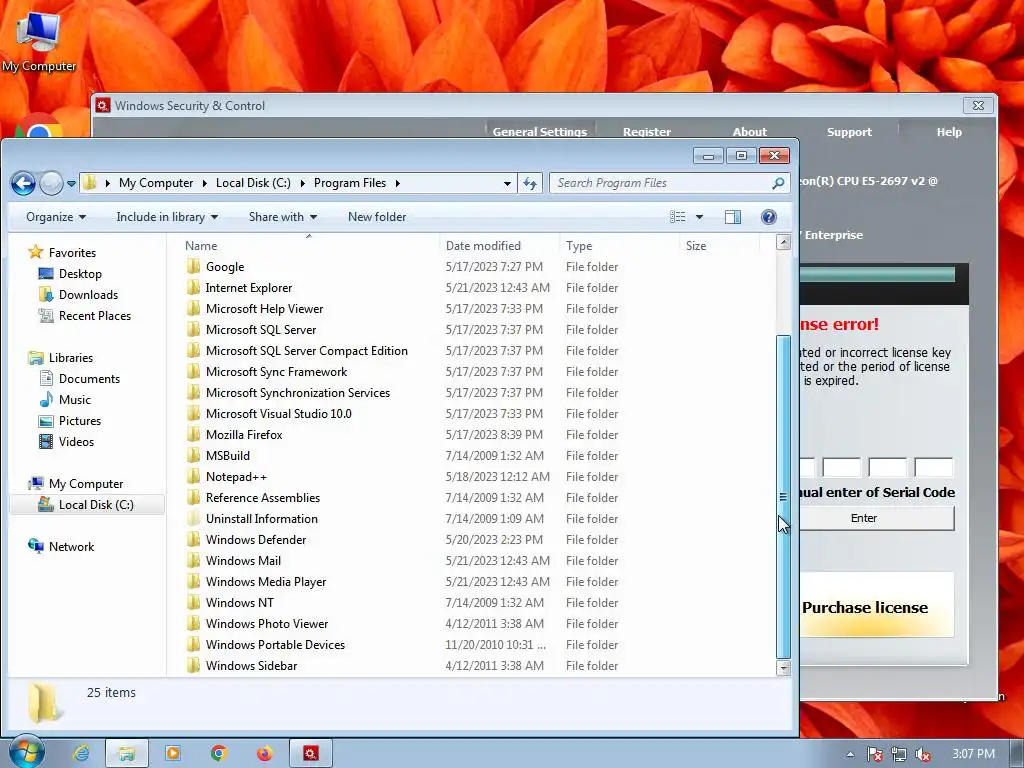The image size is (1024, 768).
Task: Open Desktop in Favorites
Action: pyautogui.click(x=71, y=274)
